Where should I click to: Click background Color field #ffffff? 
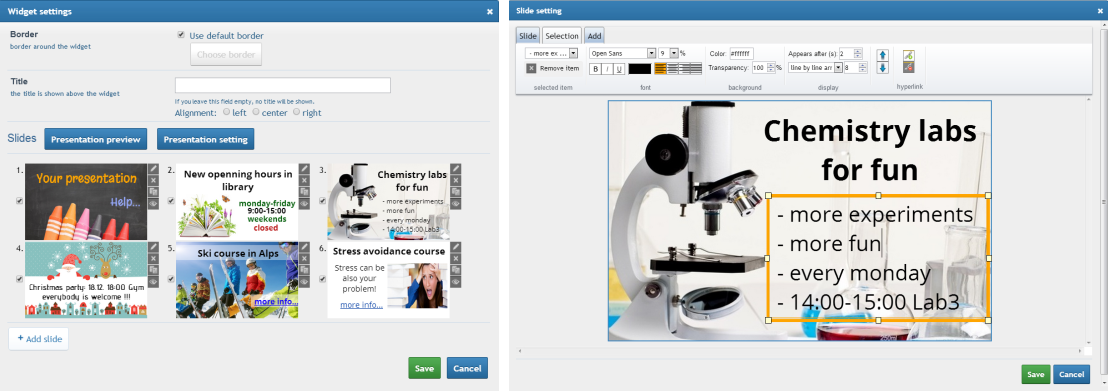click(x=741, y=53)
